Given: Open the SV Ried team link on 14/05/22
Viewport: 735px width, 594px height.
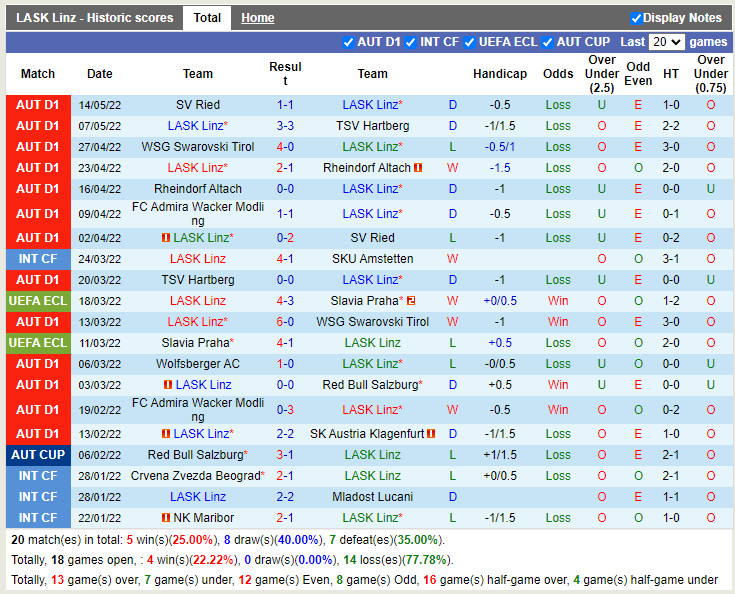Looking at the screenshot, I should (198, 105).
